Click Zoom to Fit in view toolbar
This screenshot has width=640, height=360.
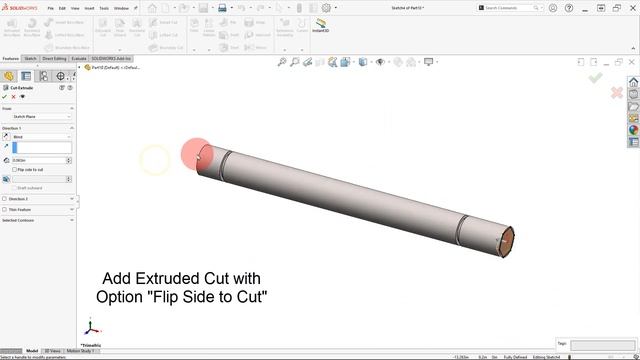(282, 62)
